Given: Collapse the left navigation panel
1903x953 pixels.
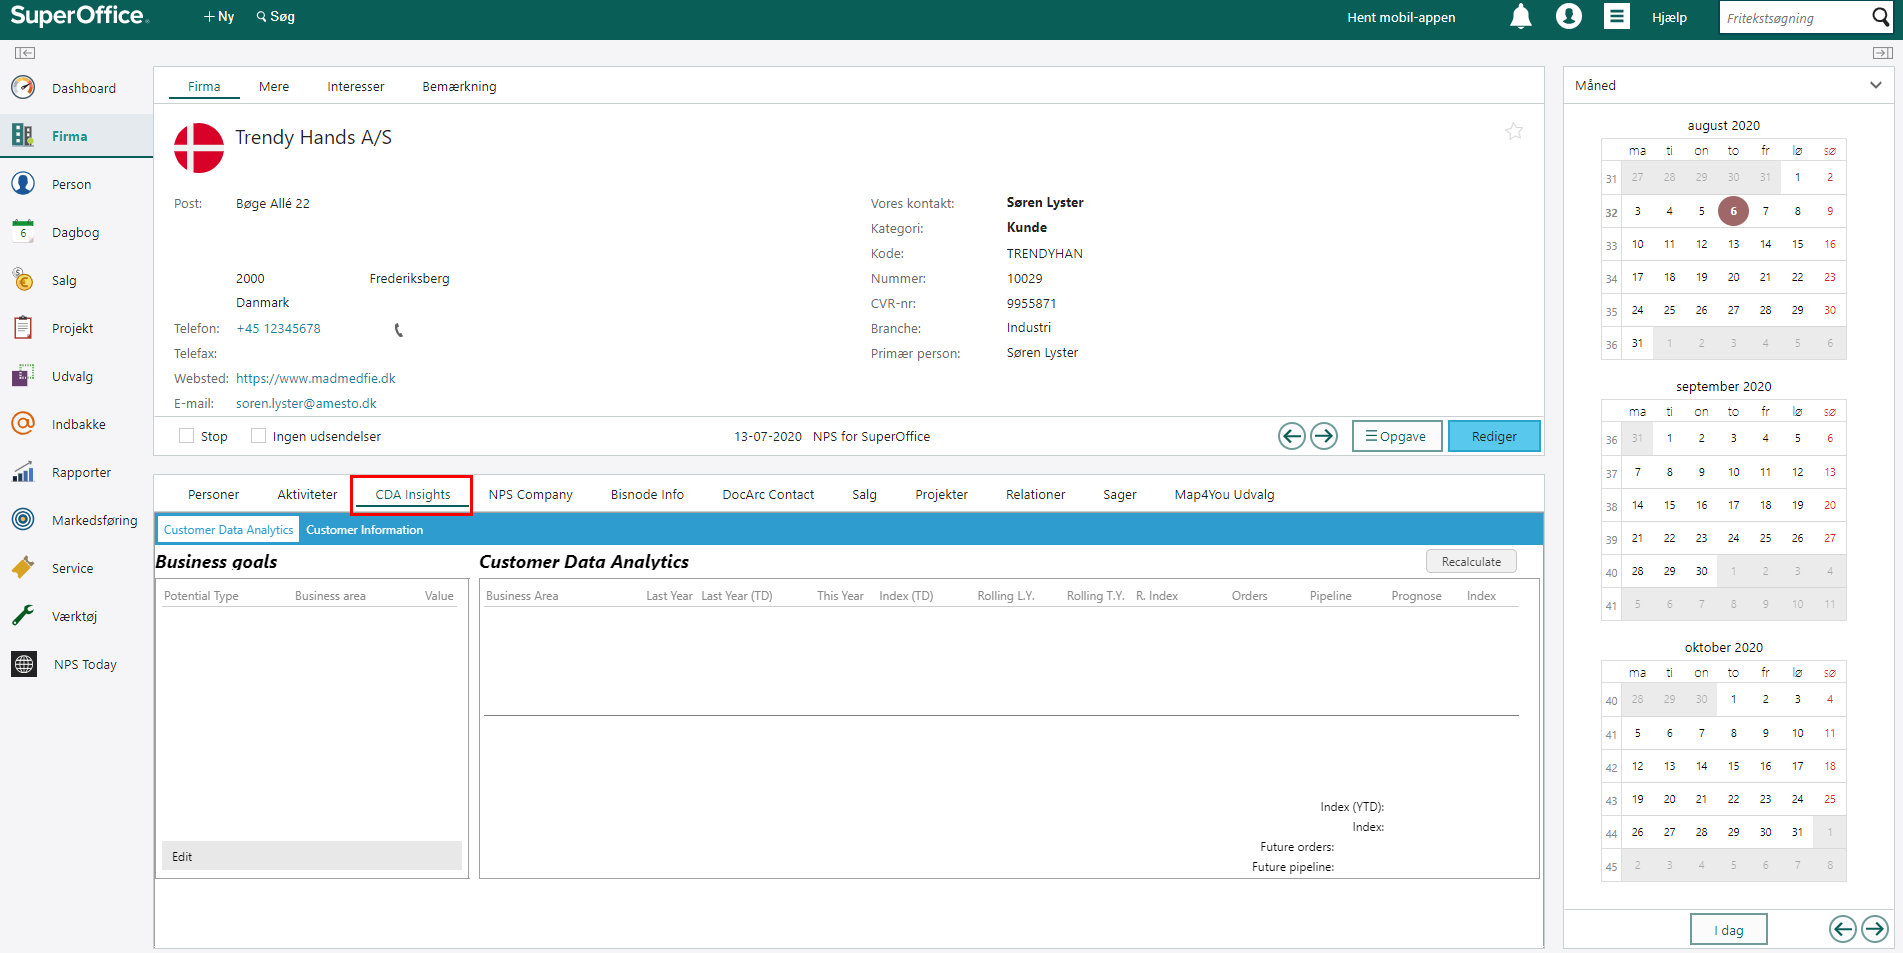Looking at the screenshot, I should point(25,53).
